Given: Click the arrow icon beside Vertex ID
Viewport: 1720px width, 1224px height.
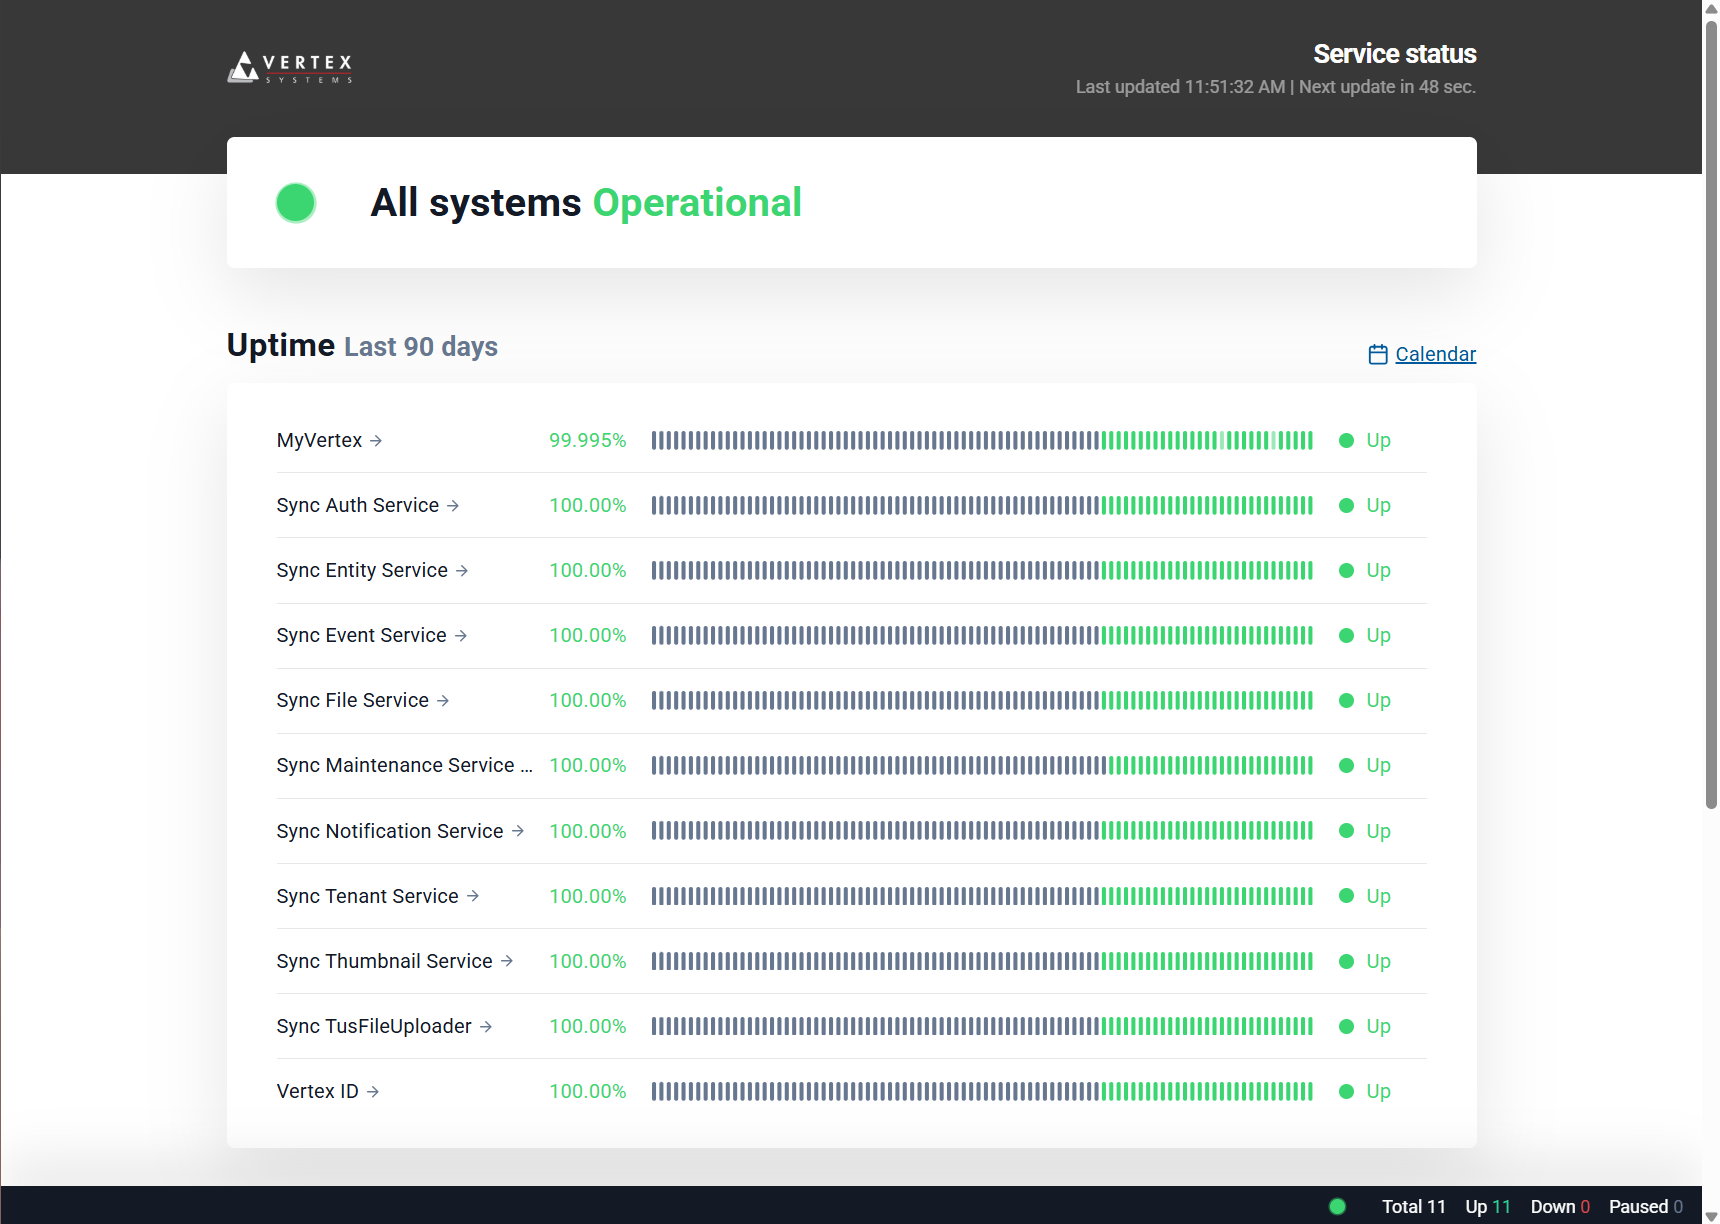Looking at the screenshot, I should [x=373, y=1092].
